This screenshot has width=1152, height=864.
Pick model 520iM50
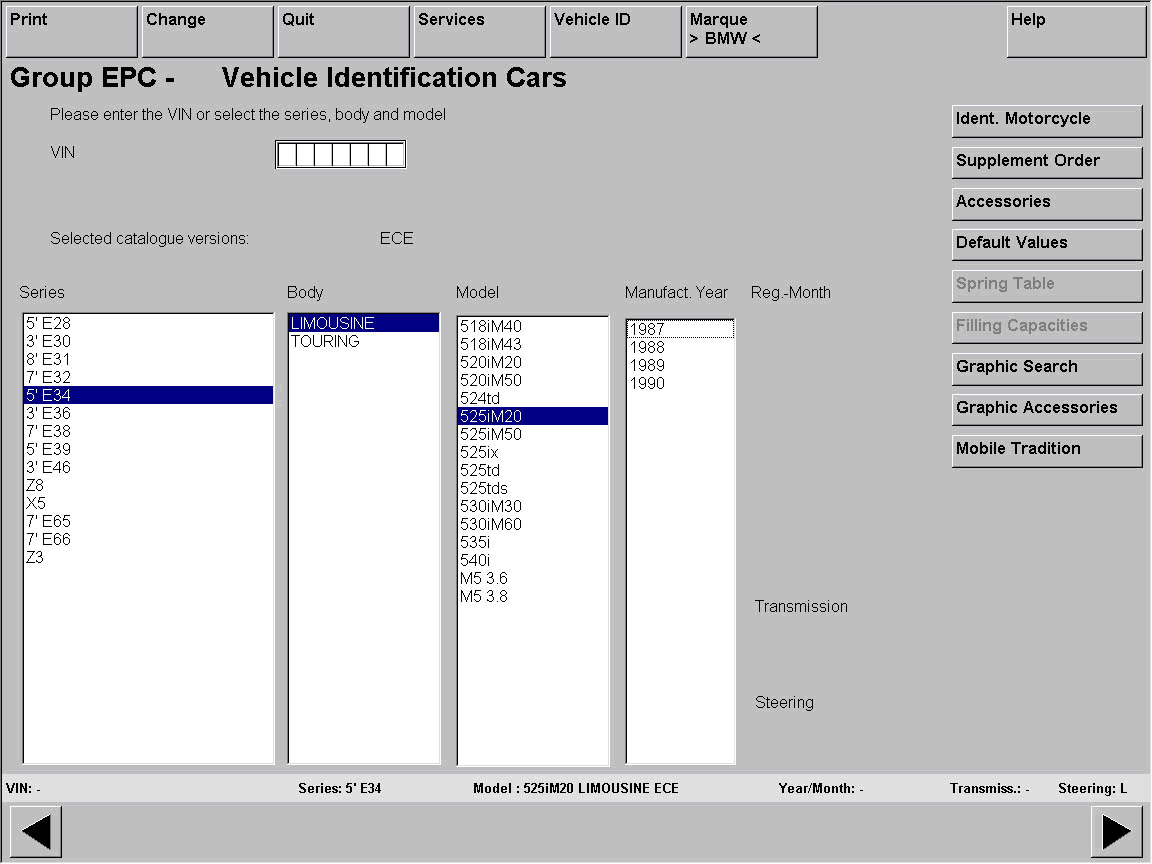tap(533, 380)
